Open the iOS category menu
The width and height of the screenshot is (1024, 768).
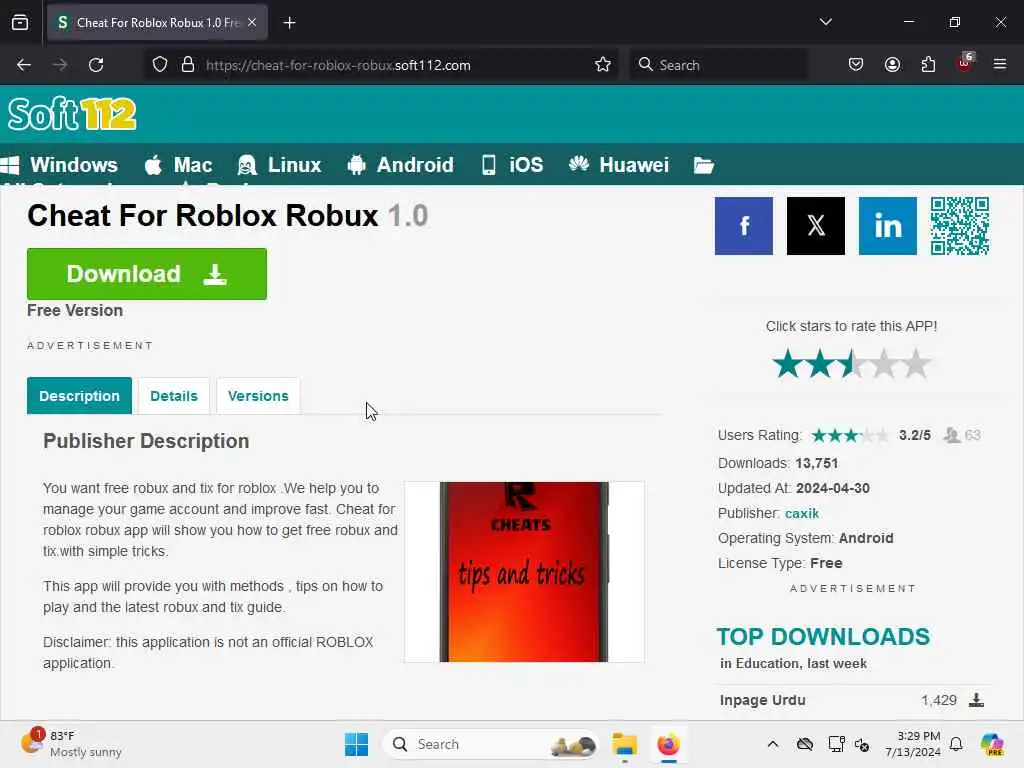[x=513, y=165]
